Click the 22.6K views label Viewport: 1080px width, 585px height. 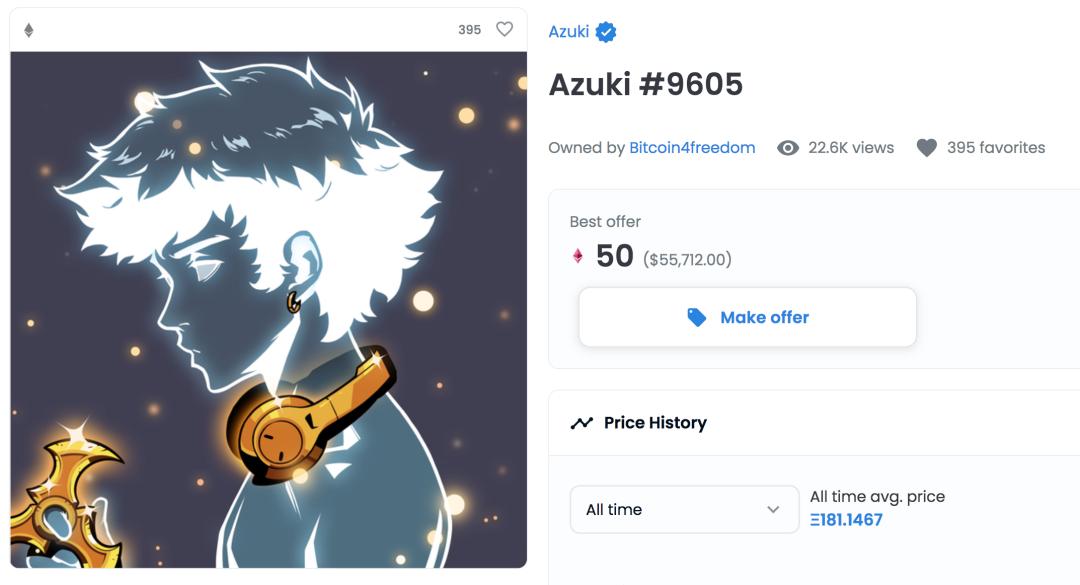coord(851,147)
